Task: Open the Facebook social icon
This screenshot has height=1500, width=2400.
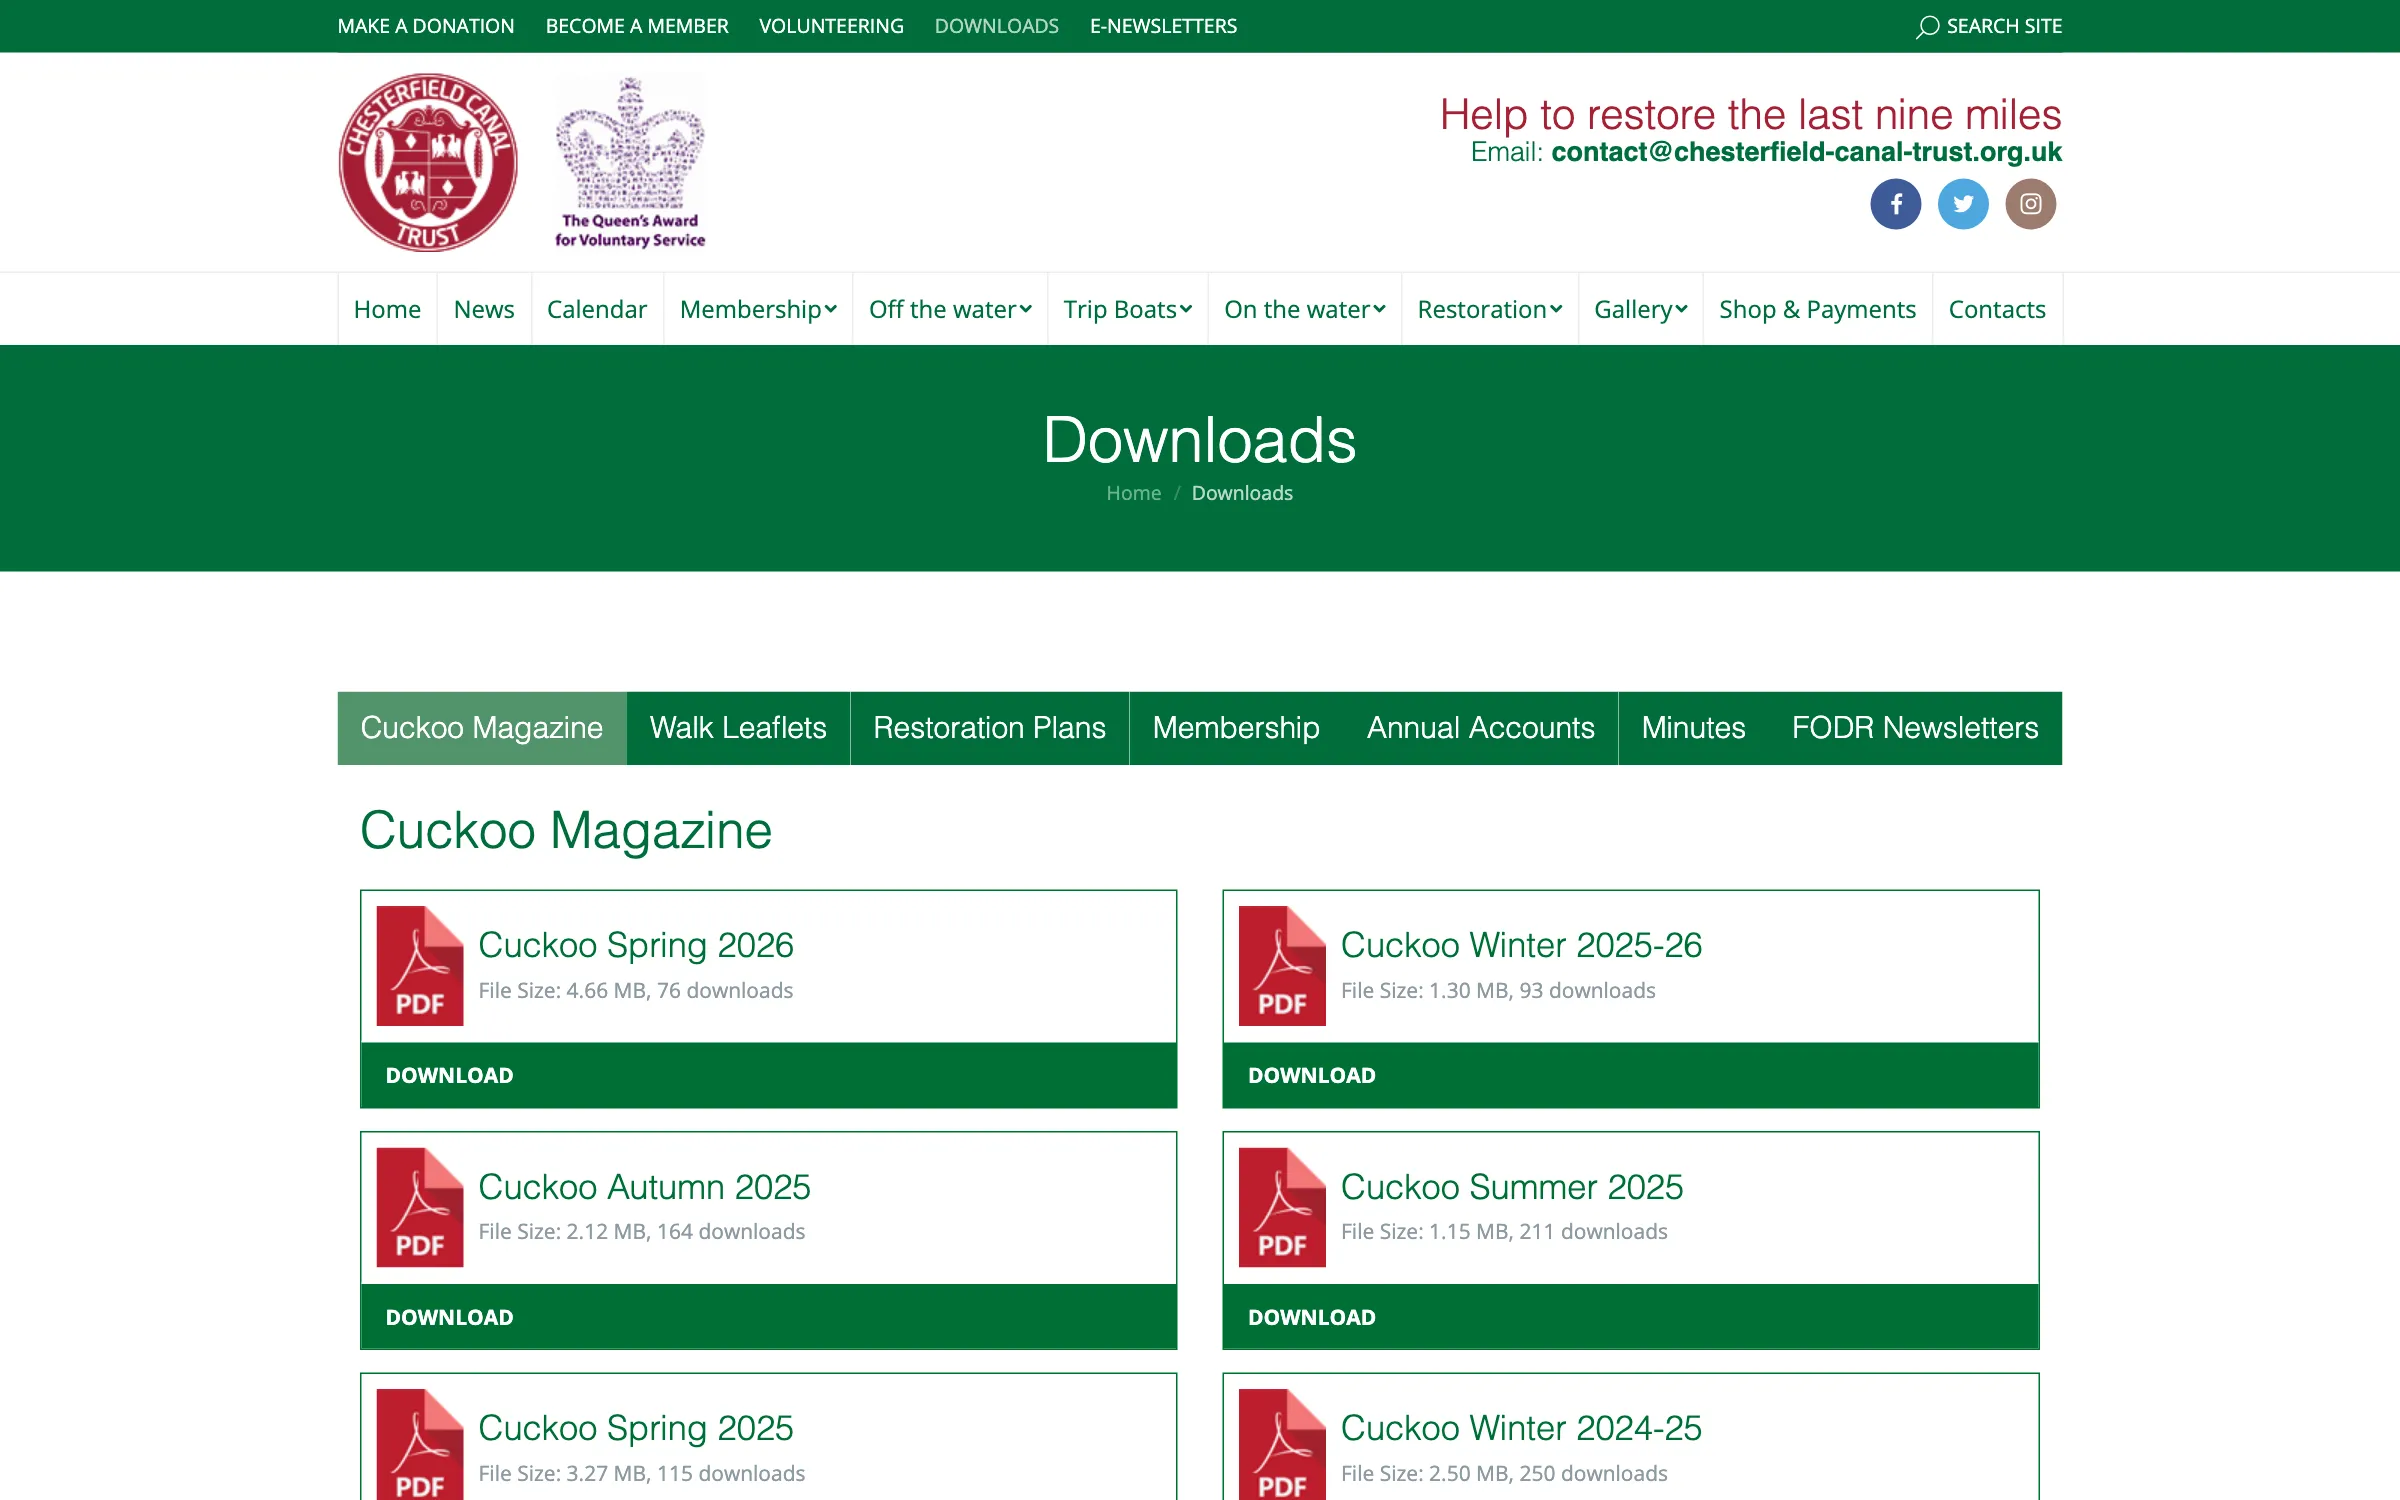Action: (x=1895, y=204)
